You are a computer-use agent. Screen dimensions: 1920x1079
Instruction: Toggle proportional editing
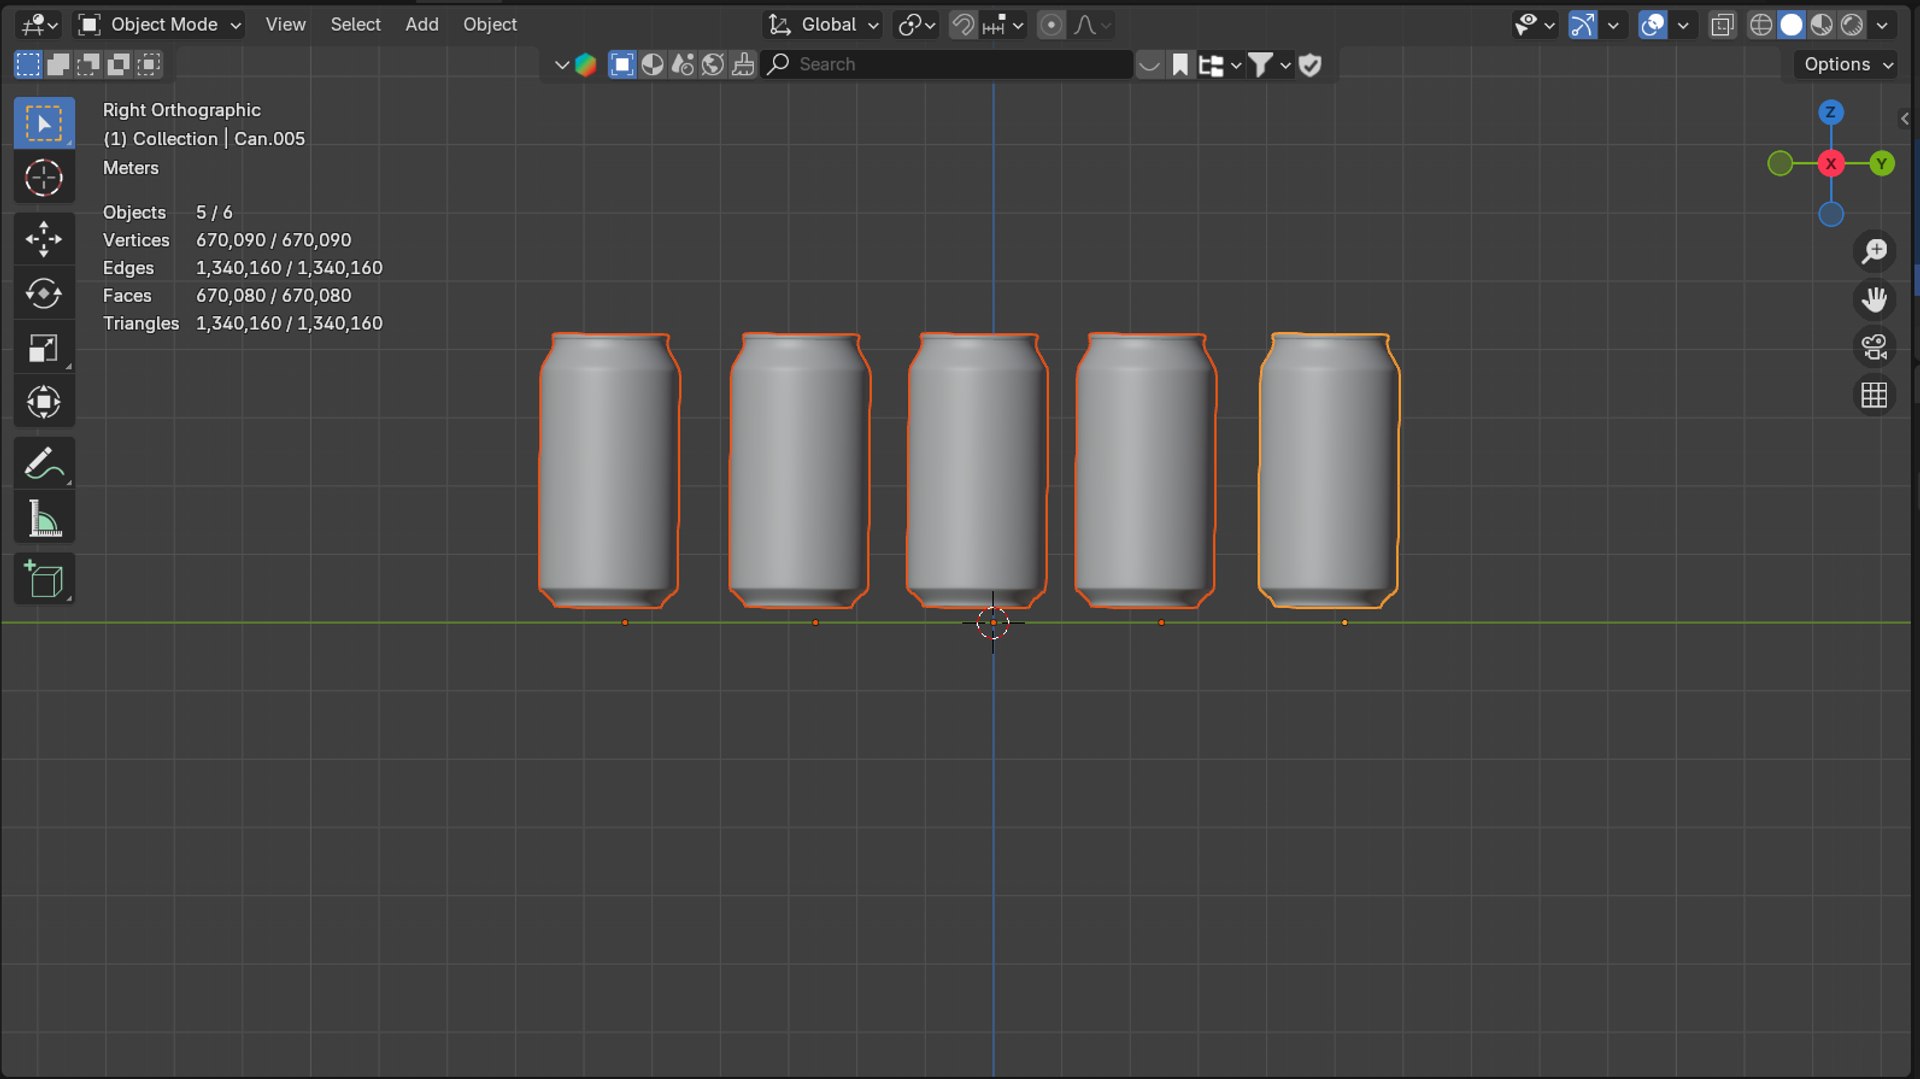pos(1051,25)
